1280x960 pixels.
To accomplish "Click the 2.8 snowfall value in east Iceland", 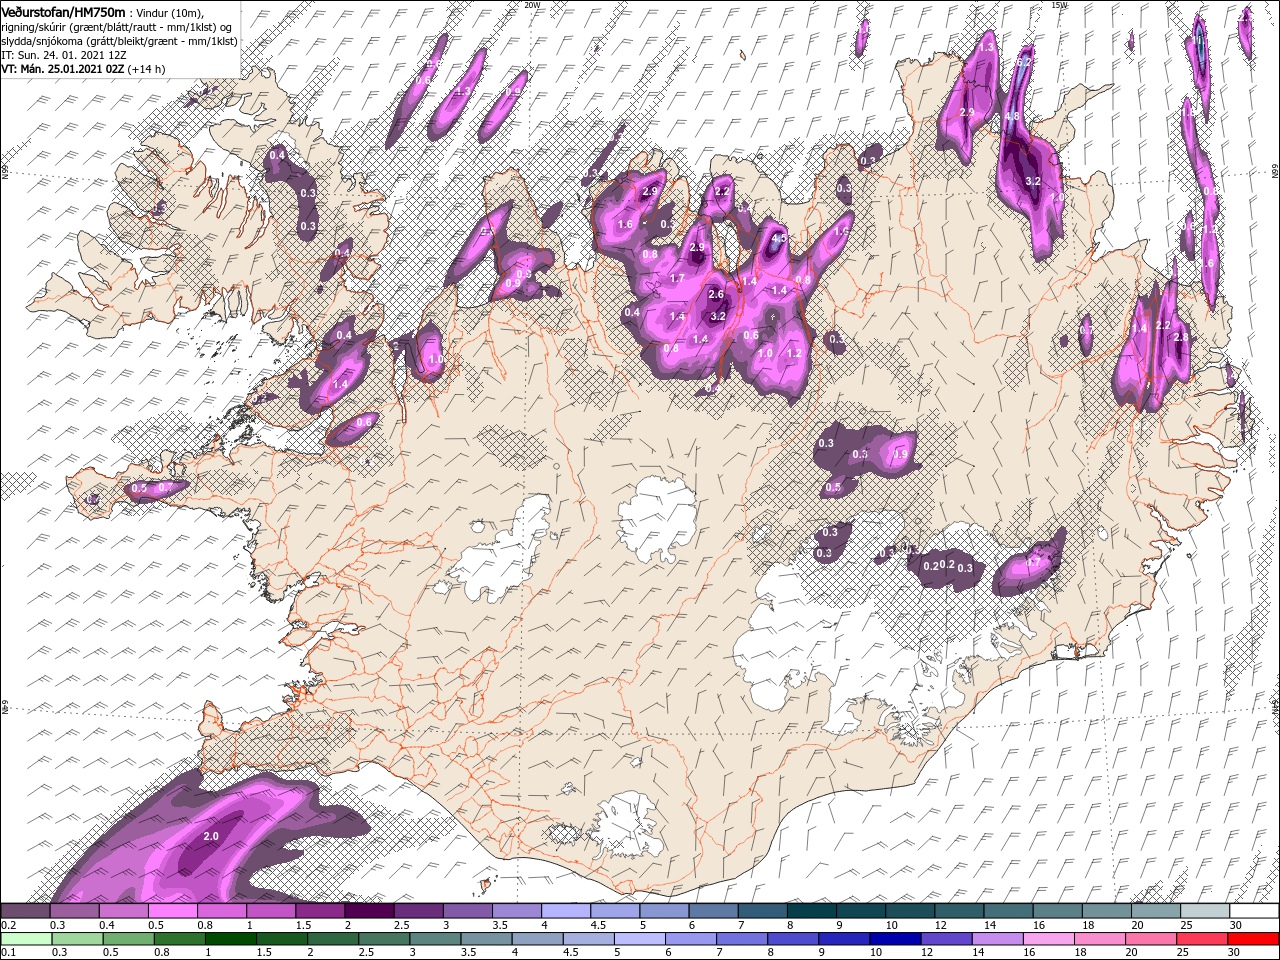I will click(1181, 338).
